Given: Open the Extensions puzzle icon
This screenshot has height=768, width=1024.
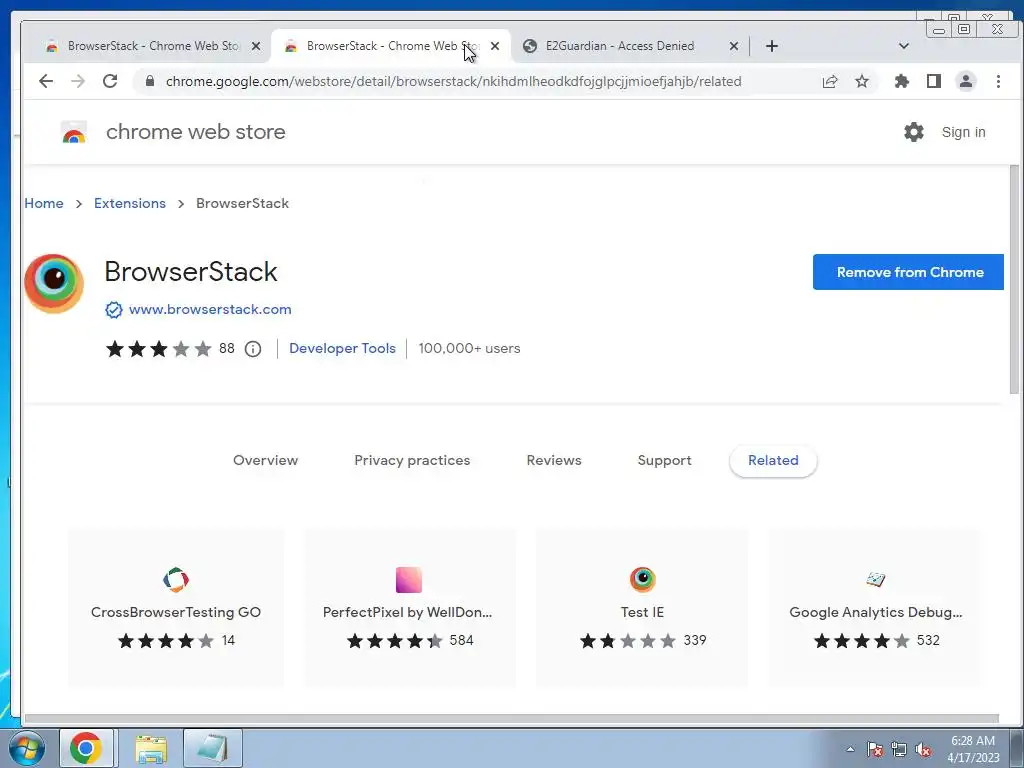Looking at the screenshot, I should click(x=902, y=81).
